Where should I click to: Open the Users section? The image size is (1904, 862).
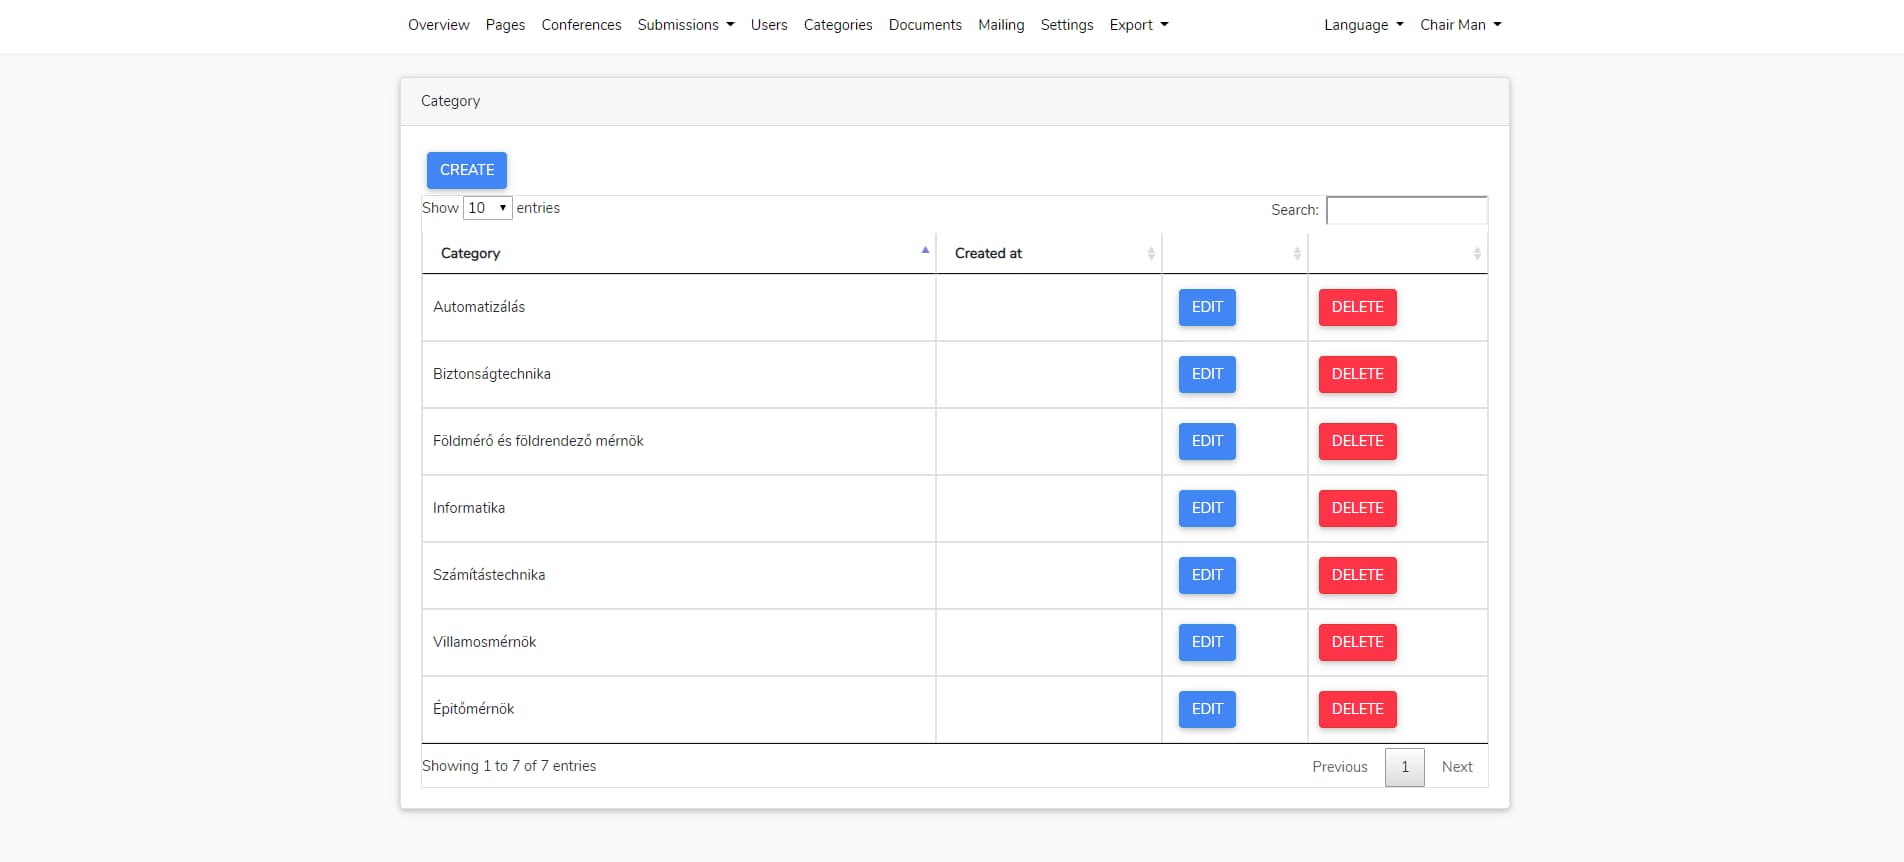pos(769,25)
